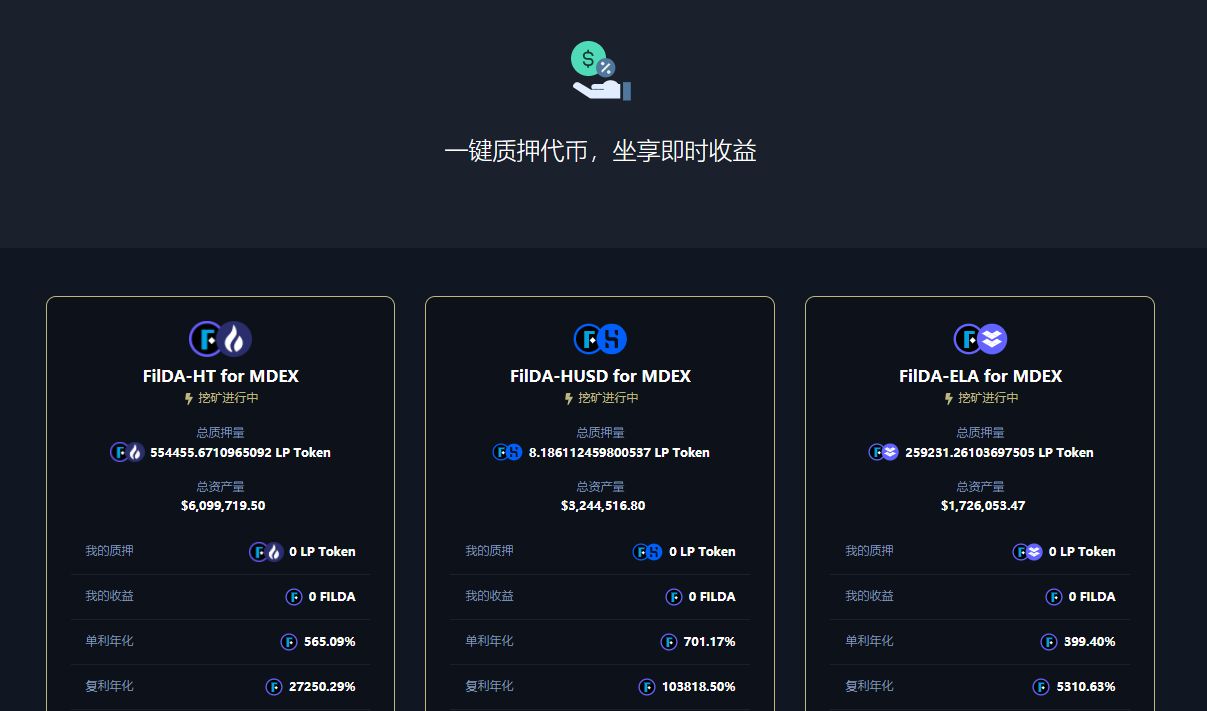Image resolution: width=1207 pixels, height=711 pixels.
Task: Click total staked 554455.6710965092 LP Token
Action: (240, 452)
